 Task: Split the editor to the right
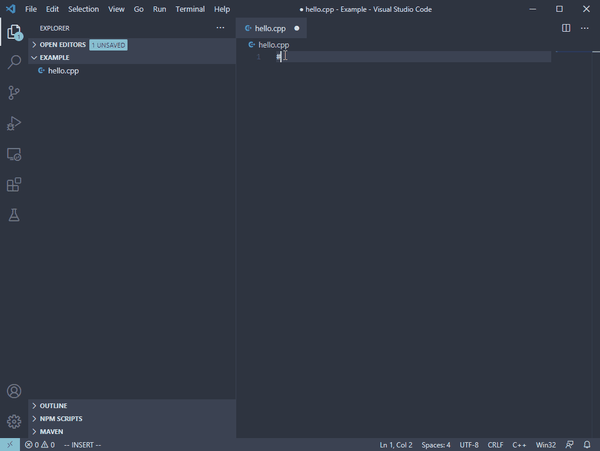[x=566, y=28]
